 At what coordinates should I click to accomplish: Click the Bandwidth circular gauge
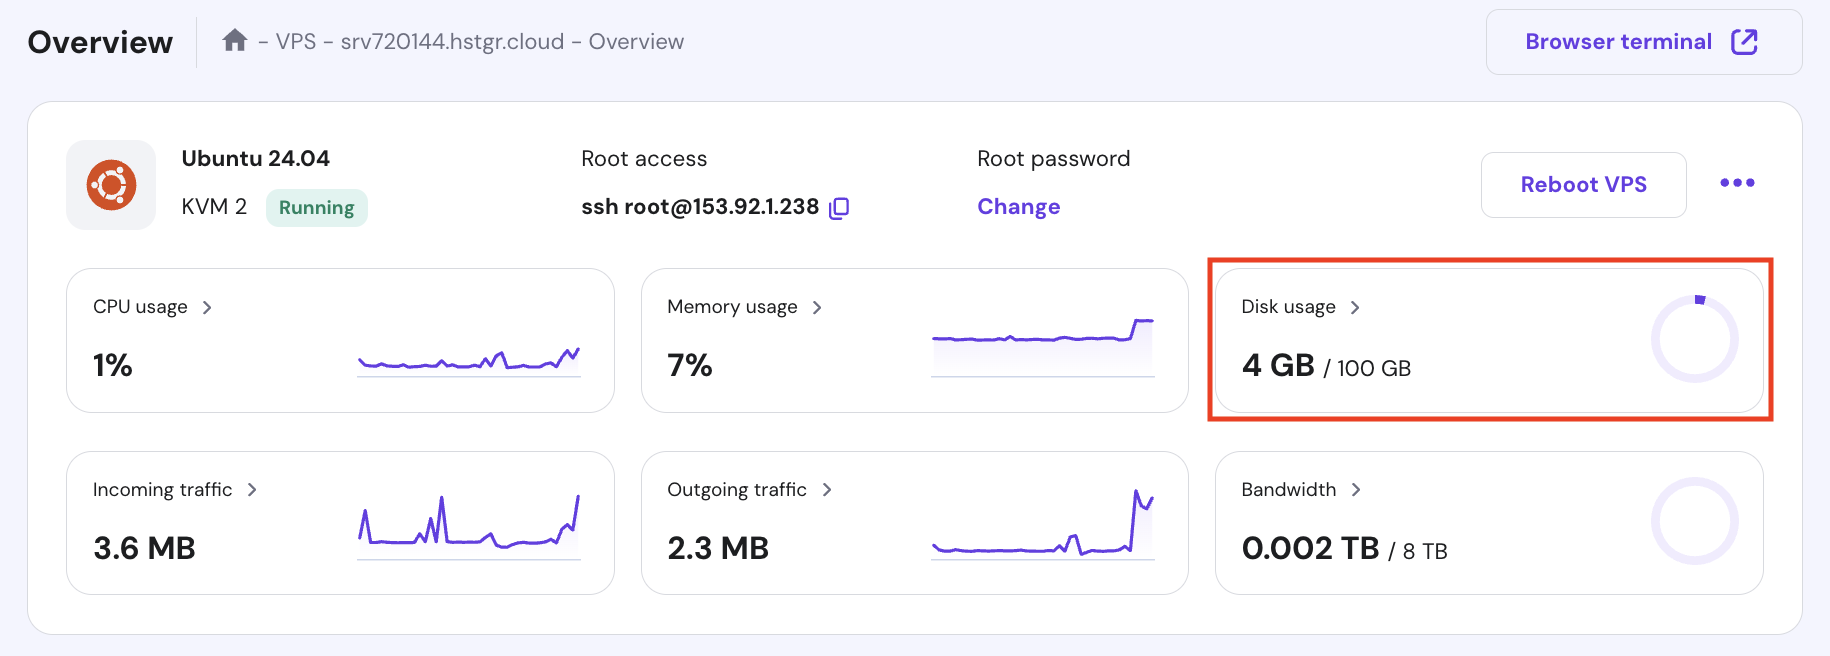click(1694, 521)
